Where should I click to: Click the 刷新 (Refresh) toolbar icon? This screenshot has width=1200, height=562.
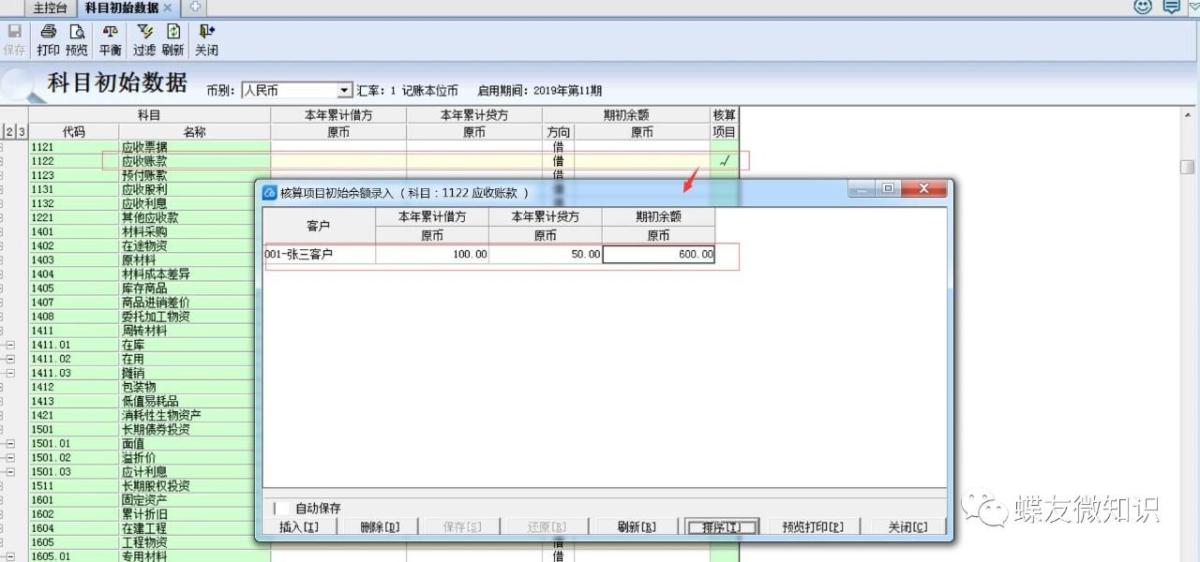coord(173,39)
